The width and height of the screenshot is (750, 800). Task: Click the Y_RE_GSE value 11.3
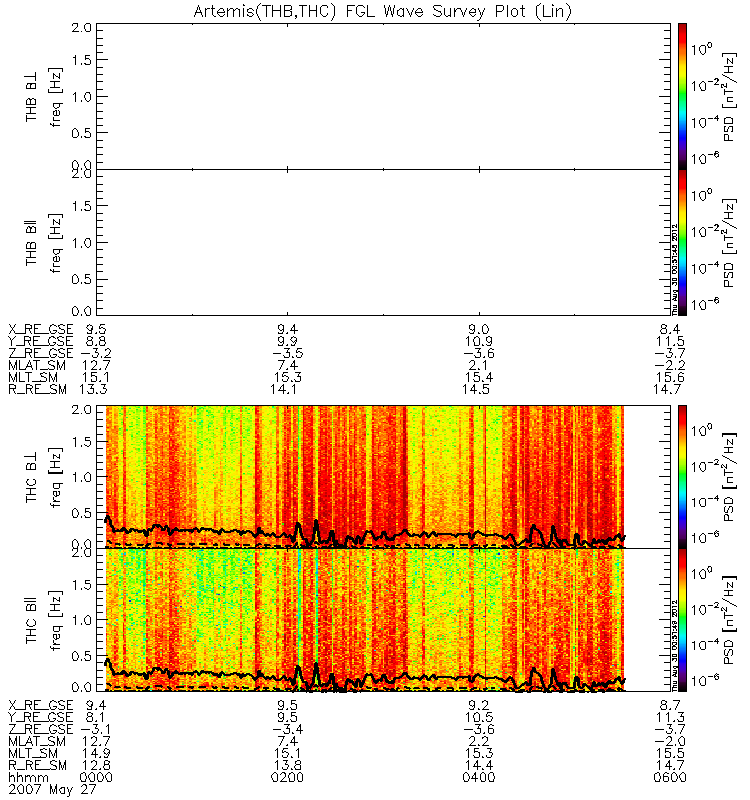(670, 717)
